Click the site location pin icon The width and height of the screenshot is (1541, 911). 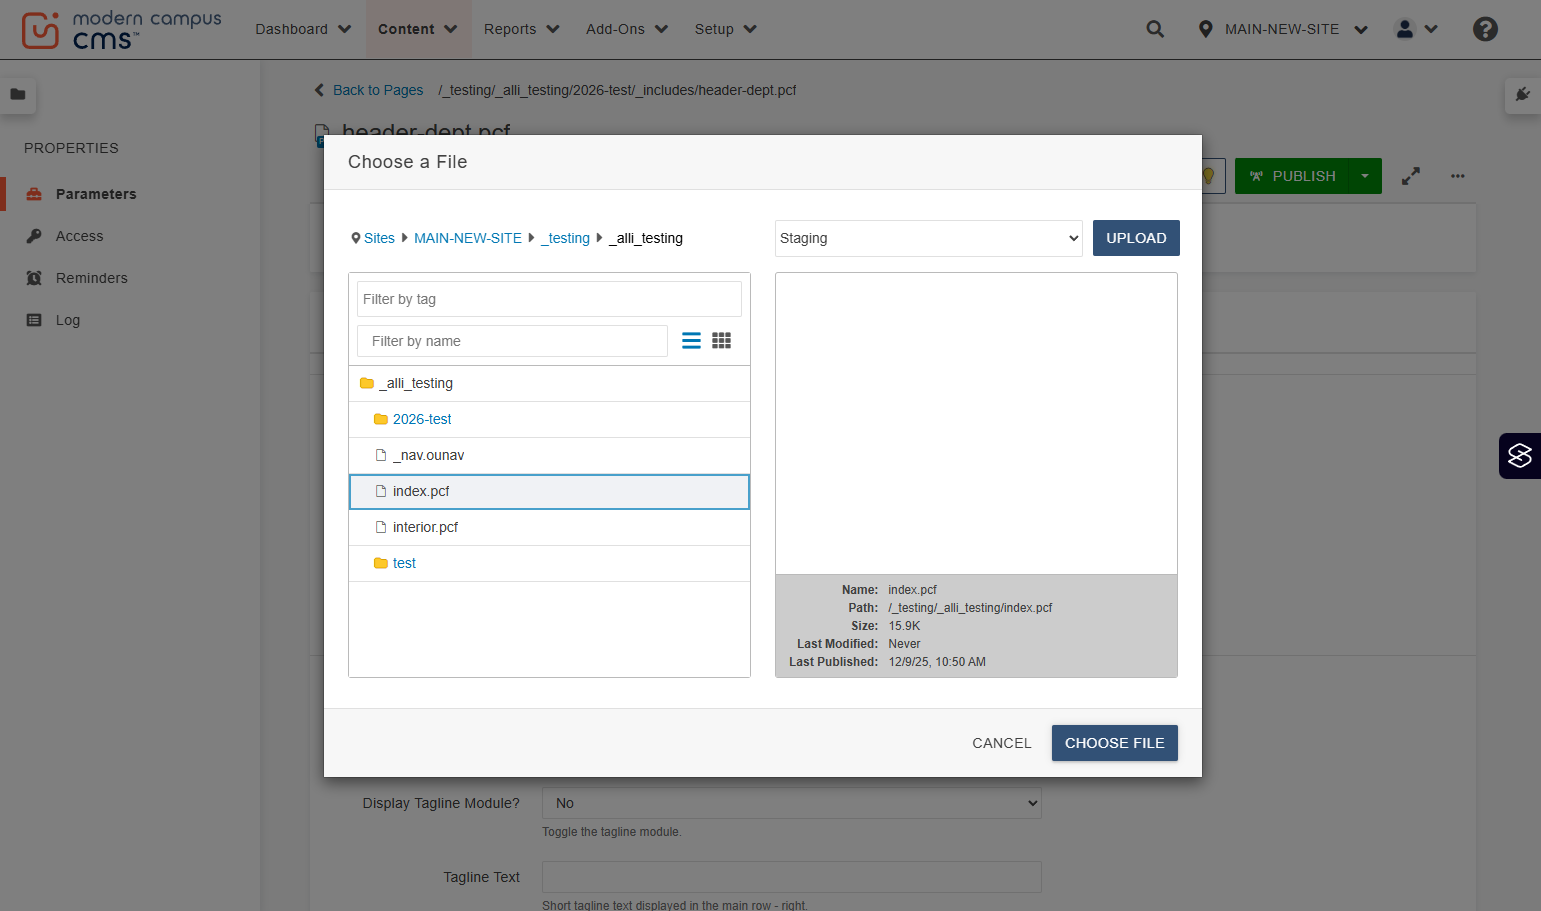[x=1205, y=29]
